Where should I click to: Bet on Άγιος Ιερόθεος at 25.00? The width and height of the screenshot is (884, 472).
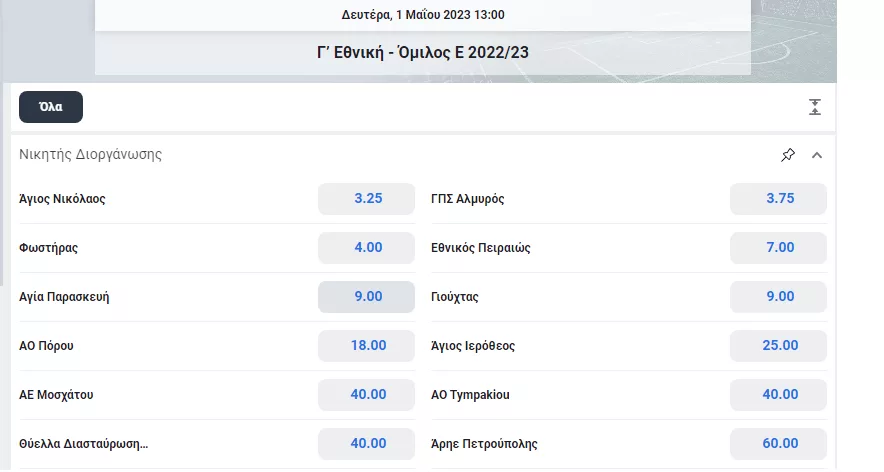[x=778, y=346]
